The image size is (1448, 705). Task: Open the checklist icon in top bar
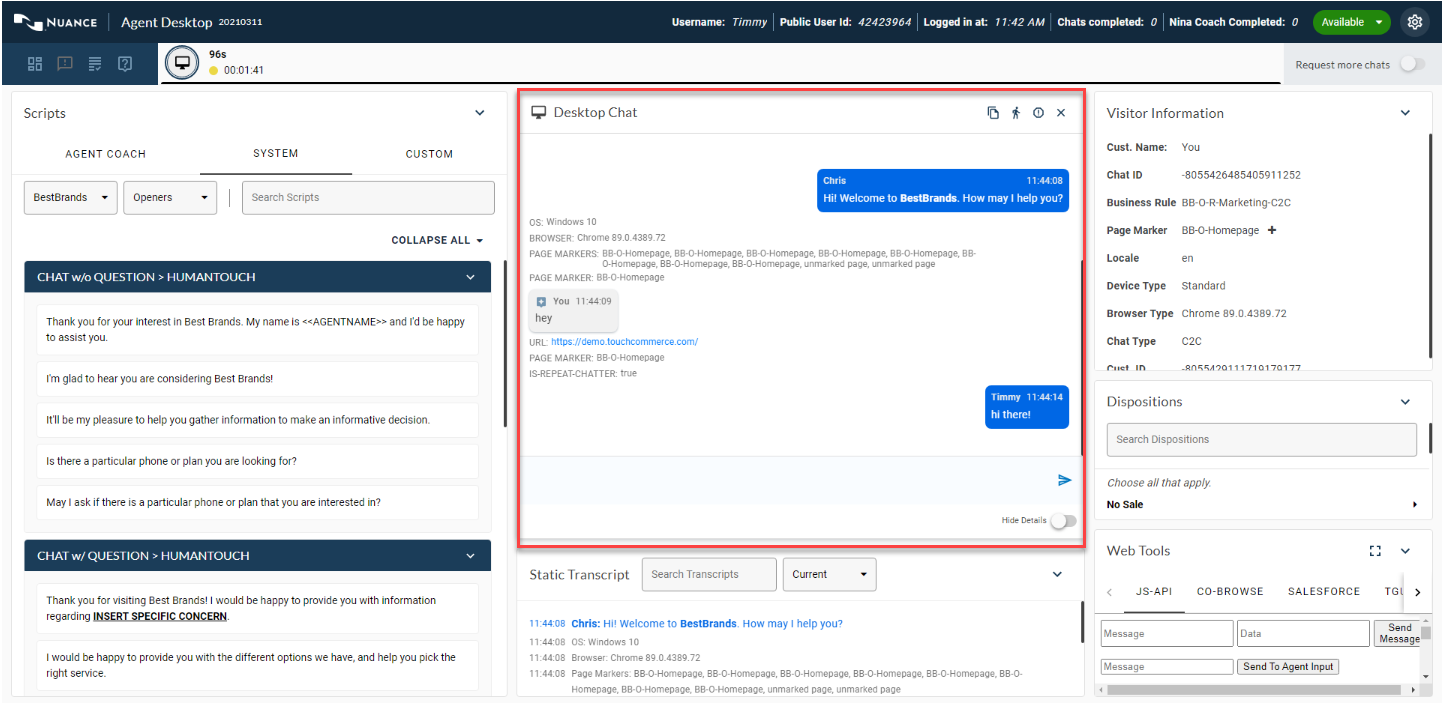(95, 64)
